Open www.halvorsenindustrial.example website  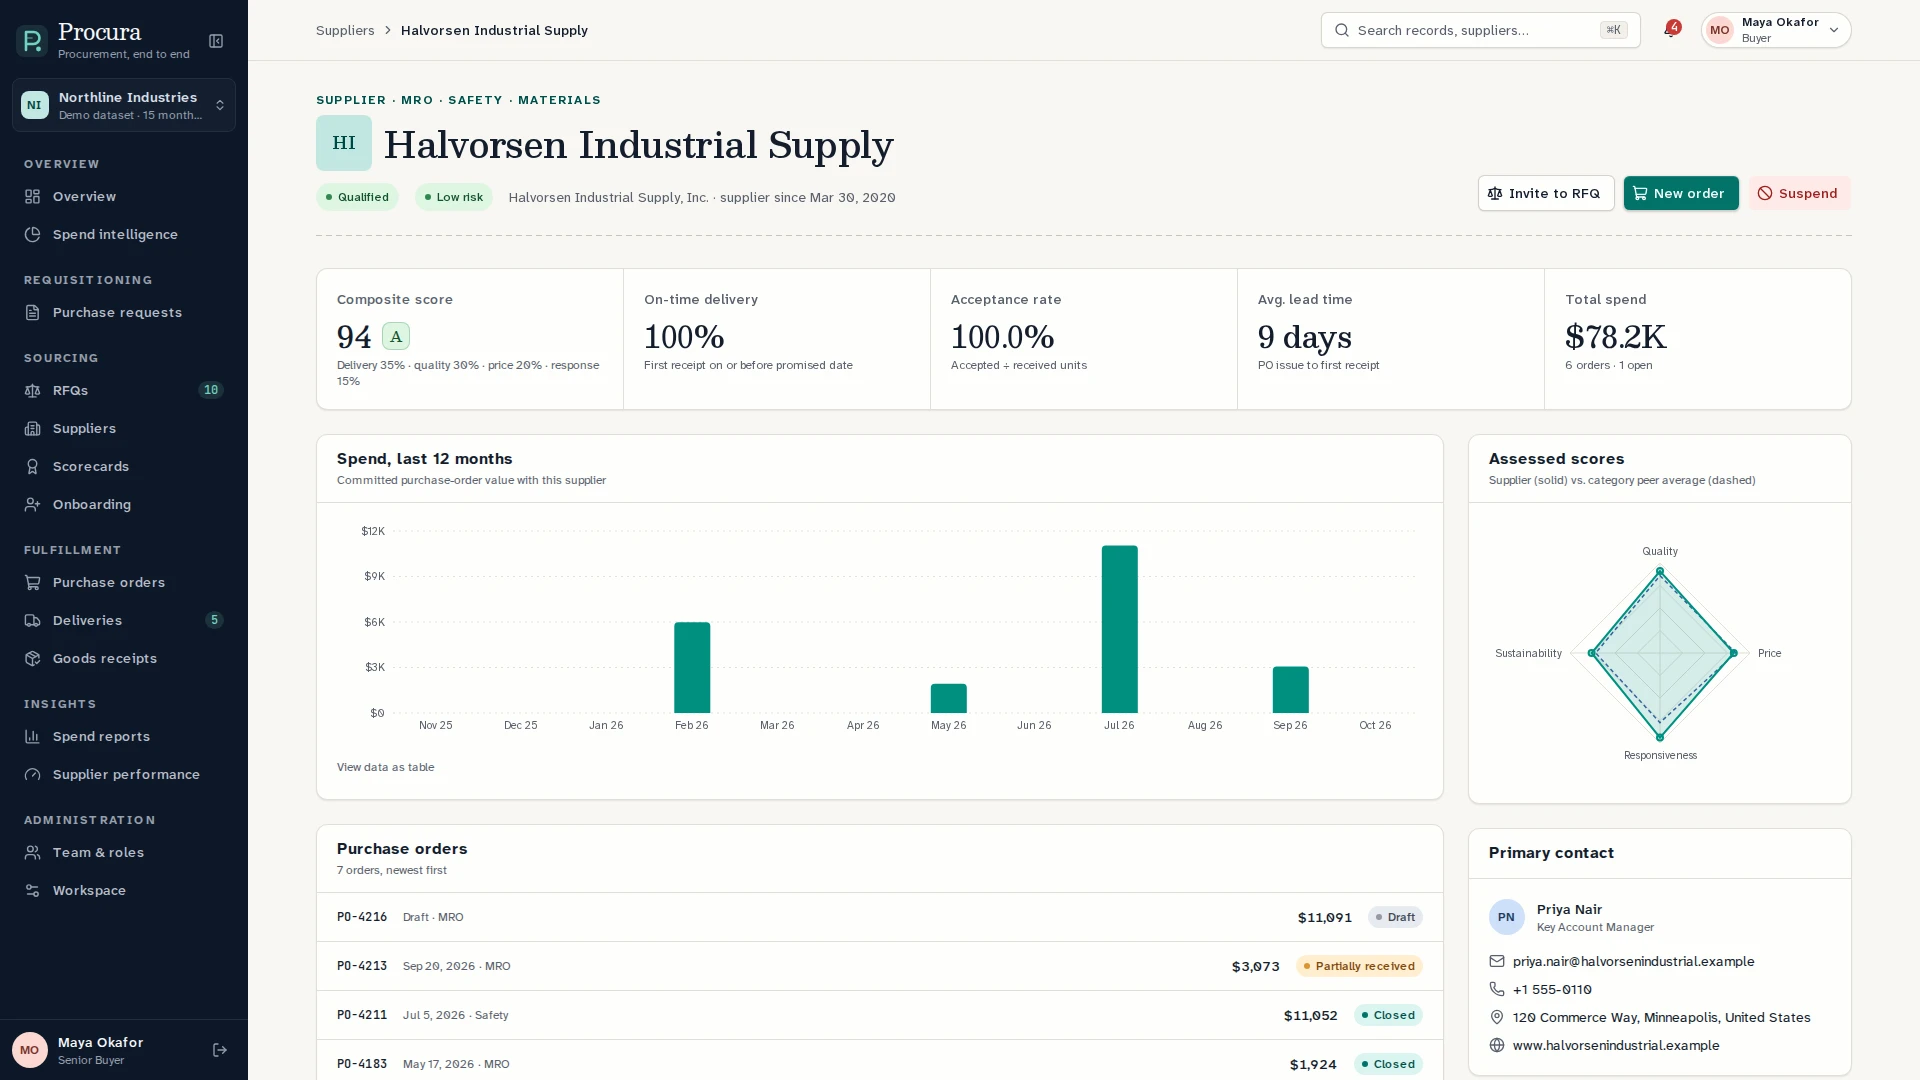tap(1616, 1046)
